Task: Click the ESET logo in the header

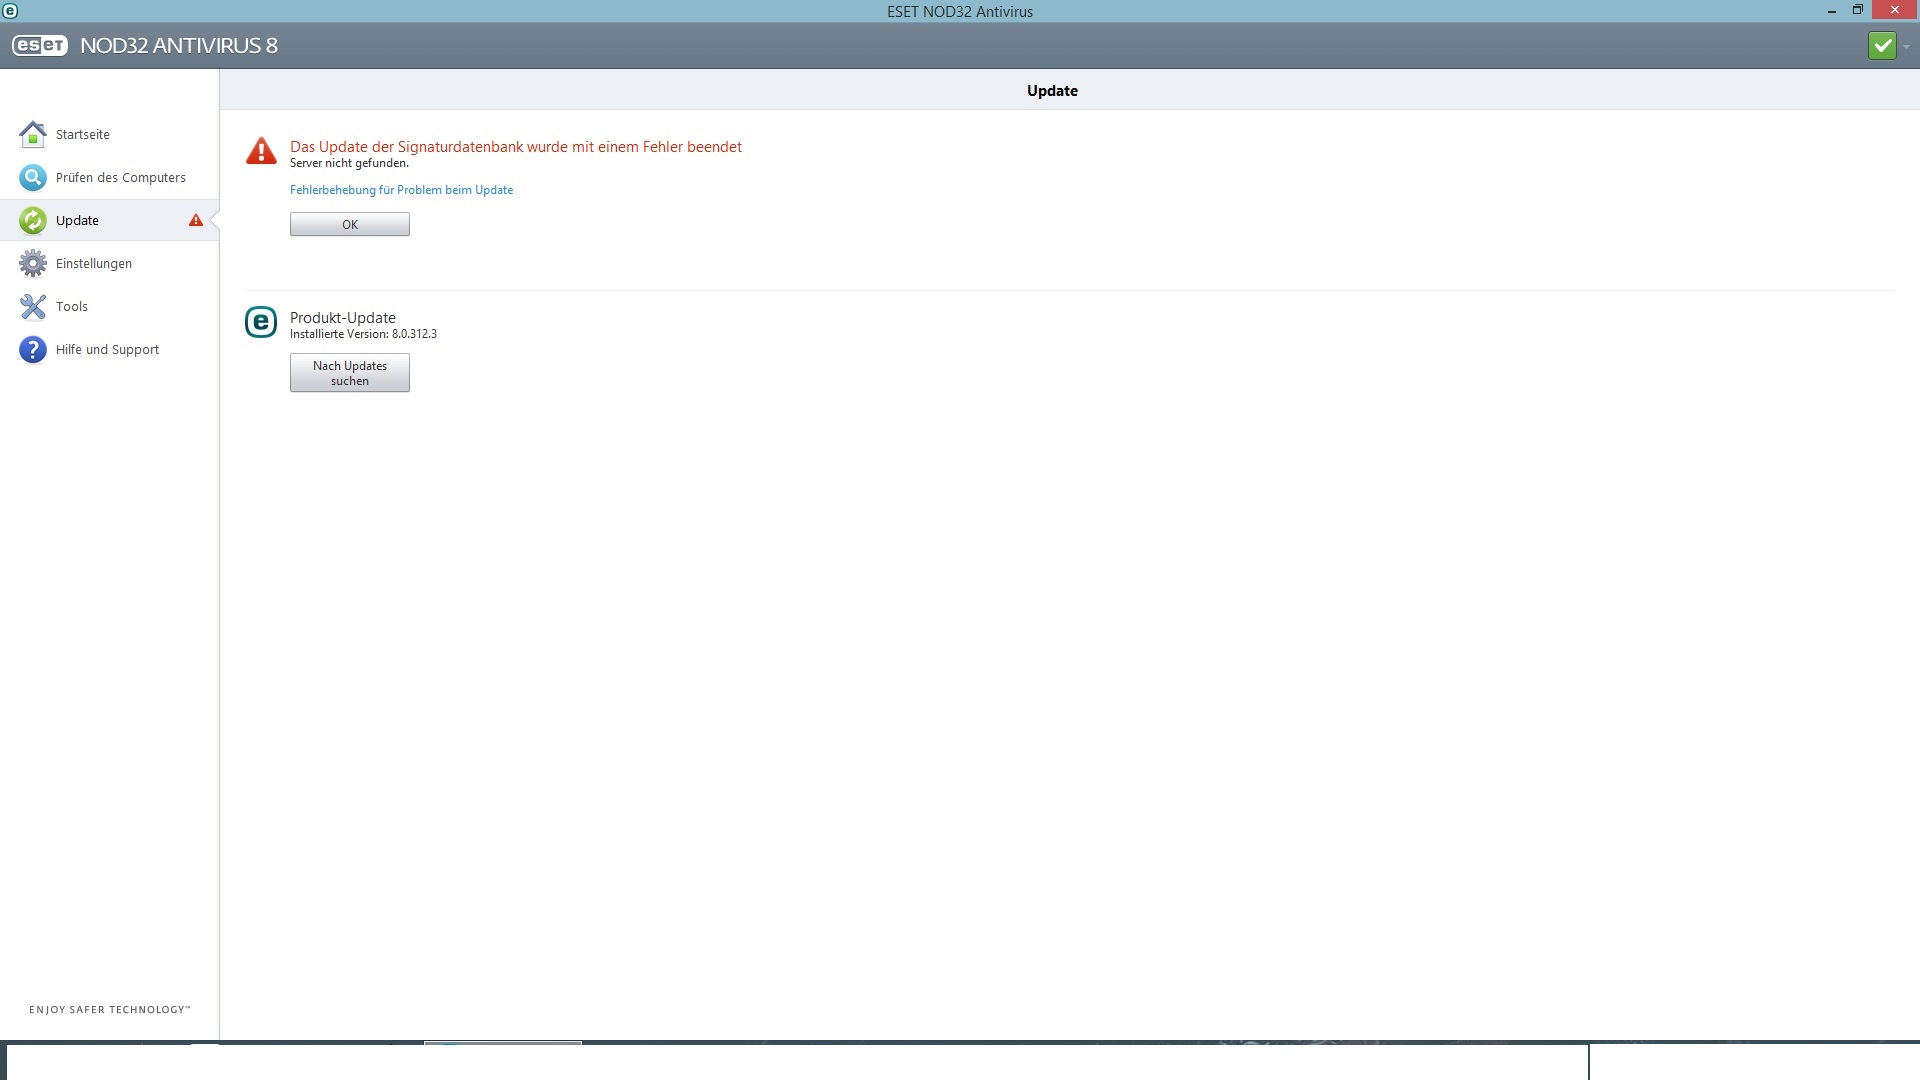Action: click(40, 46)
